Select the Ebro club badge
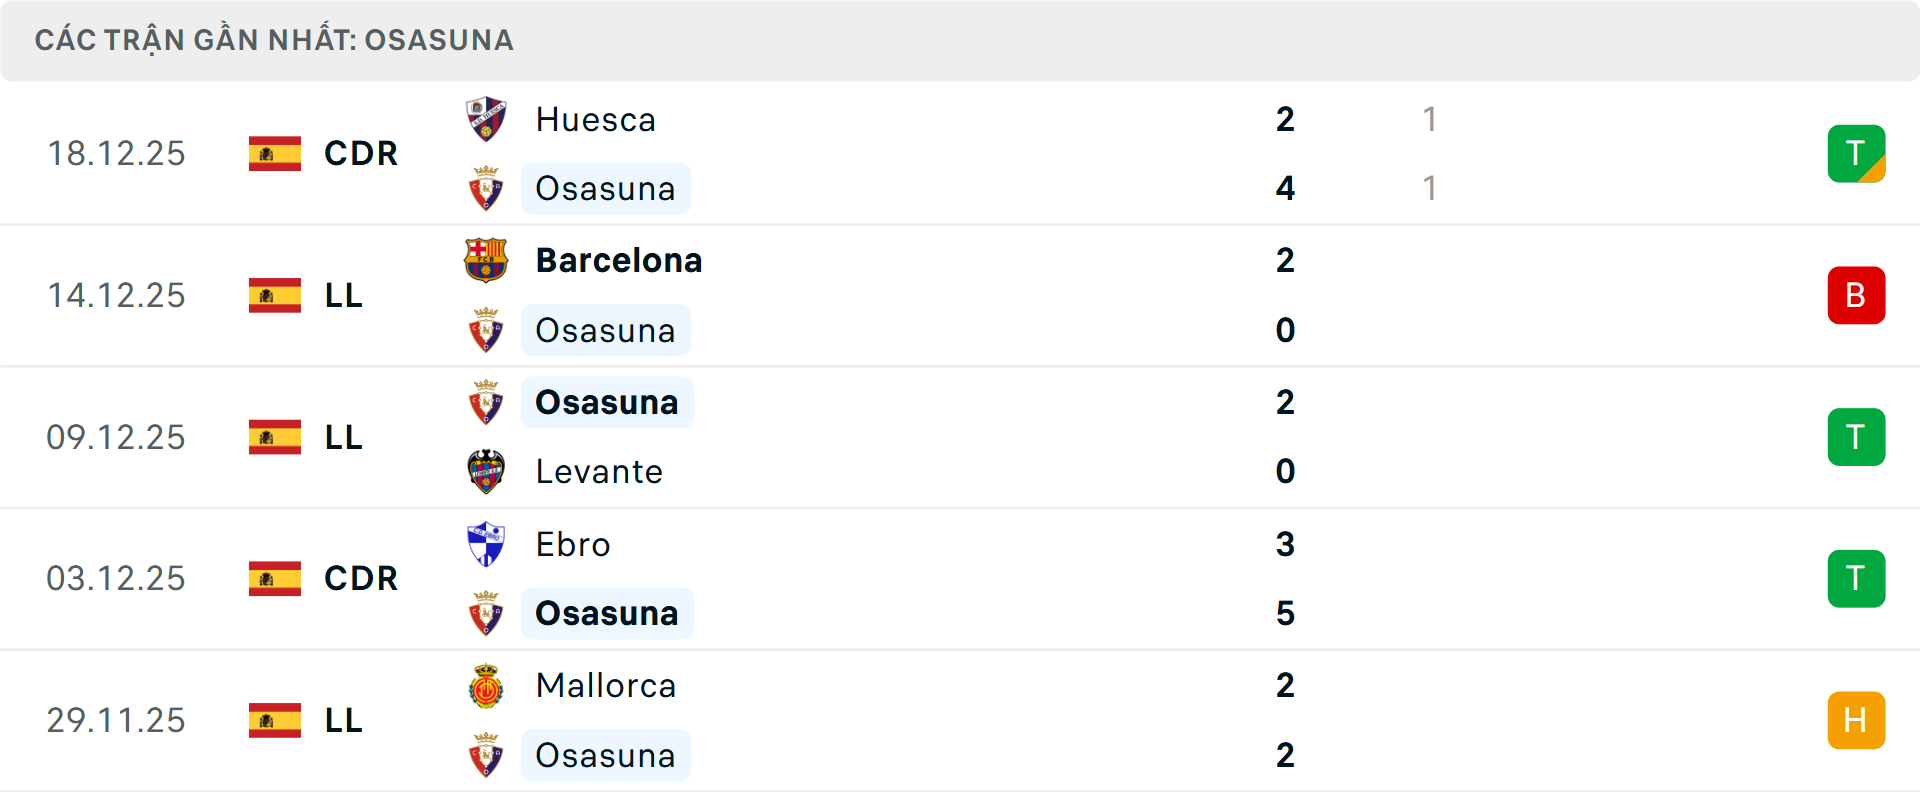Image resolution: width=1920 pixels, height=792 pixels. 487,545
